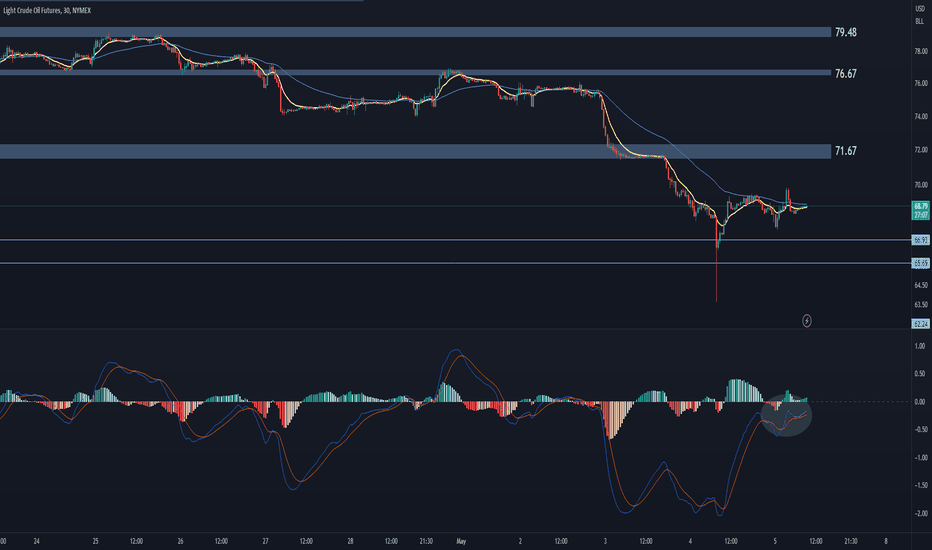932x550 pixels.
Task: Click the -0.50 indicator scale value
Action: [920, 429]
